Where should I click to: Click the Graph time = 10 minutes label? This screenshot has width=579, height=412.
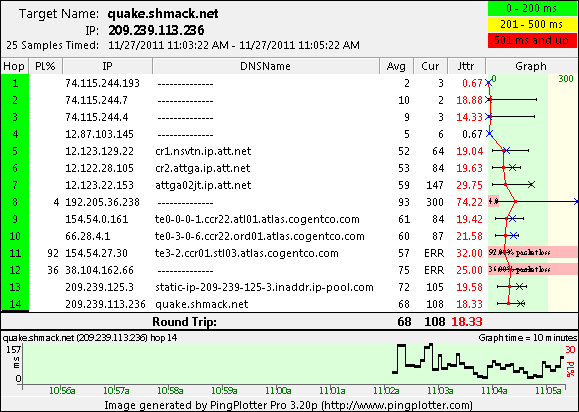pyautogui.click(x=528, y=337)
